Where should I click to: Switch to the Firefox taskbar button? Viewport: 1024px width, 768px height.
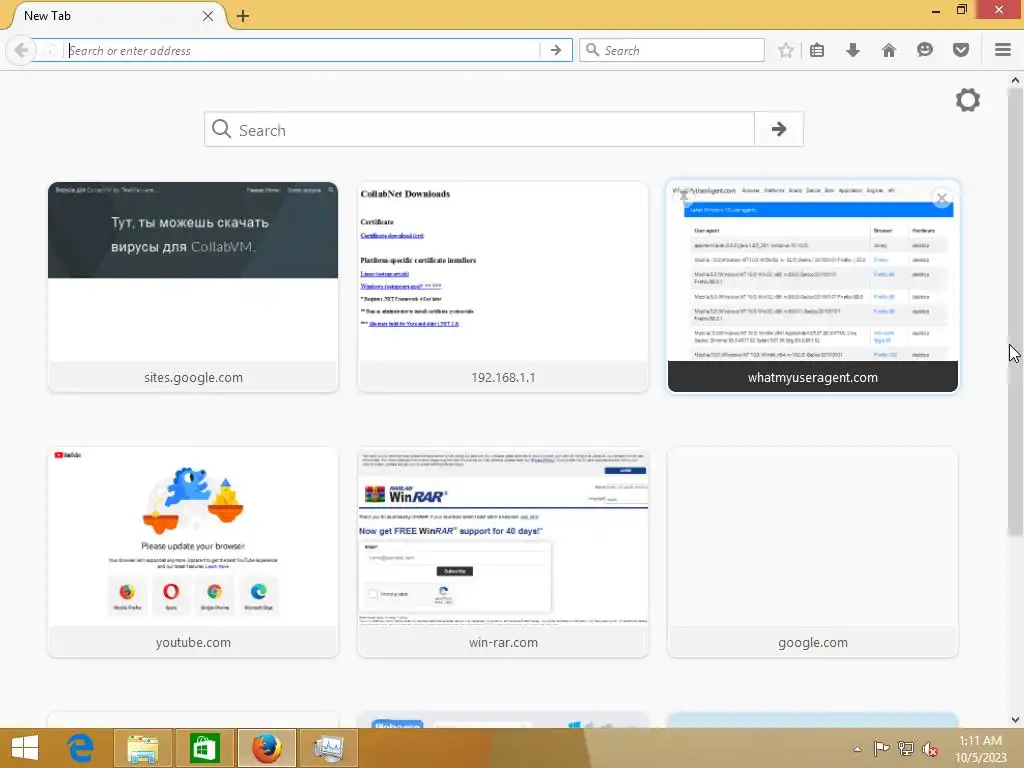(x=266, y=748)
